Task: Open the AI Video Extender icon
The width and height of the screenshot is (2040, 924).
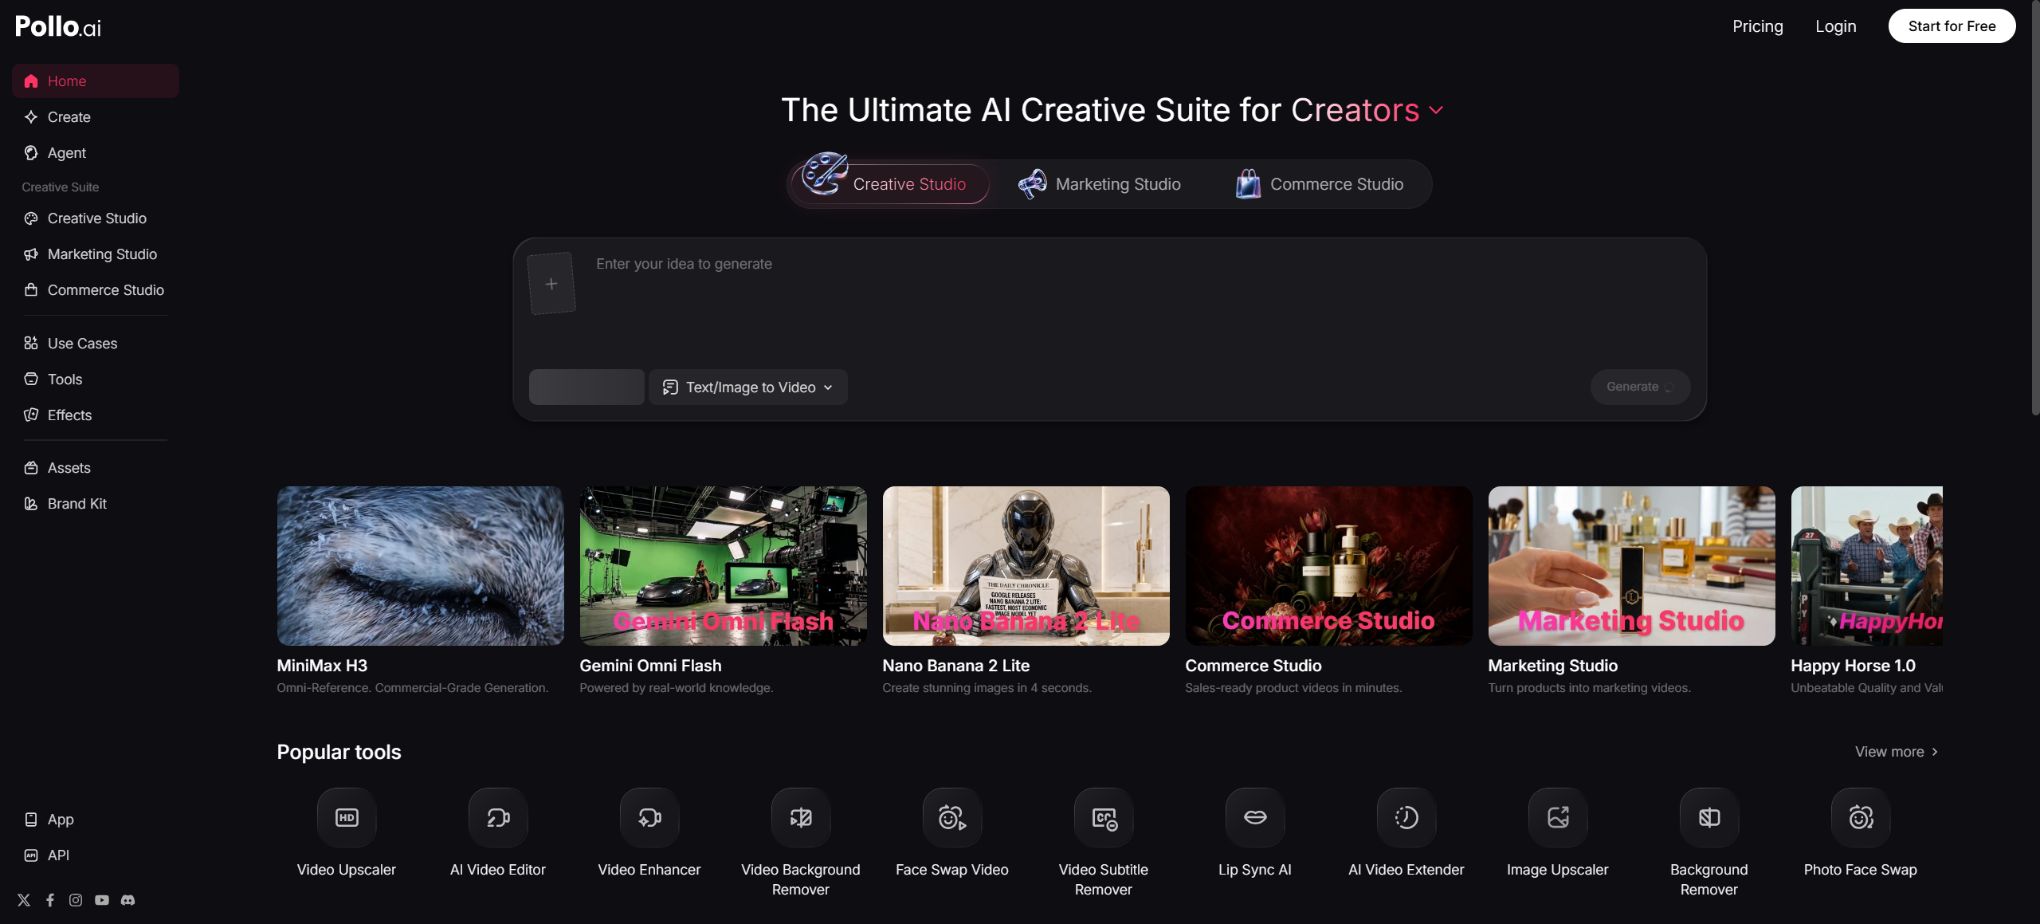Action: 1406,818
